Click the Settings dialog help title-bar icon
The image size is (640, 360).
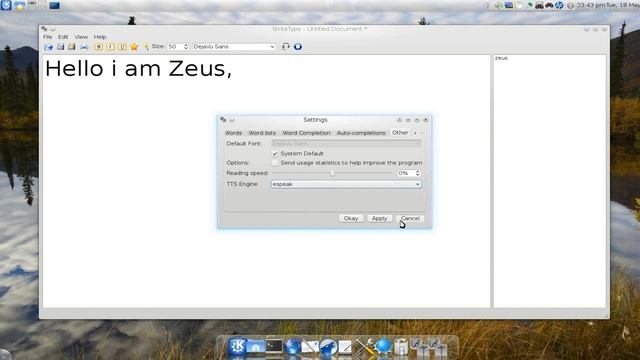tap(399, 120)
